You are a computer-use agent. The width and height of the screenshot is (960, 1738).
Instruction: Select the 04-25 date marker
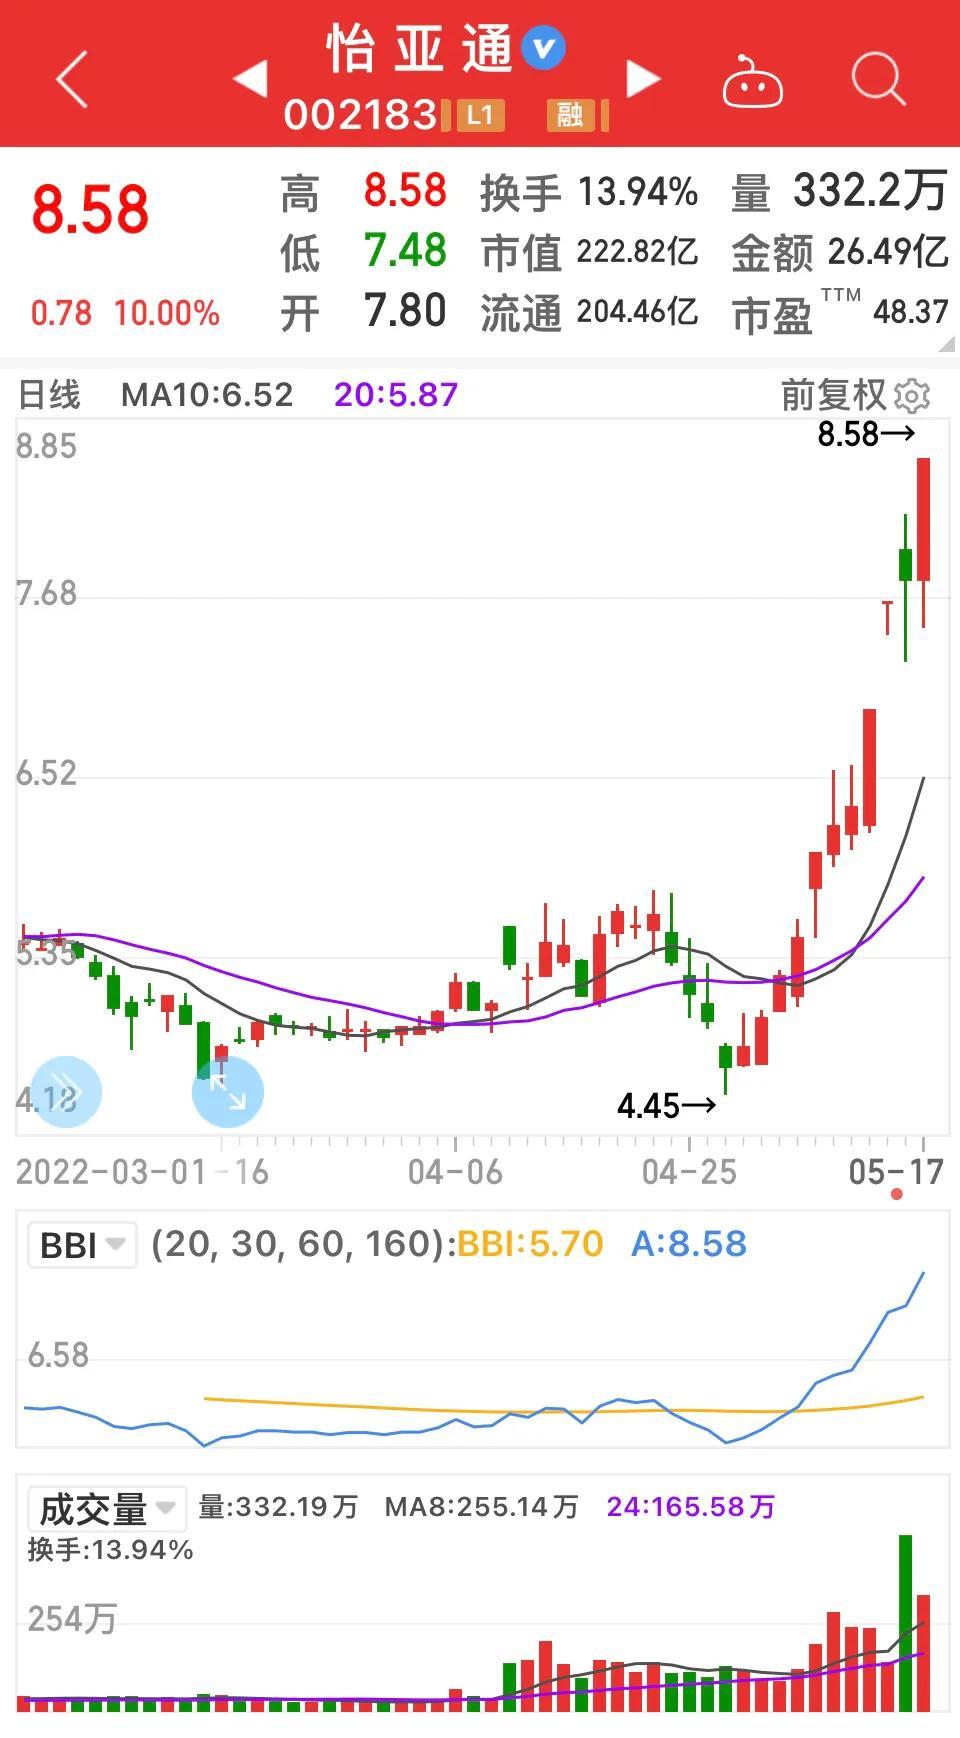pos(689,1172)
